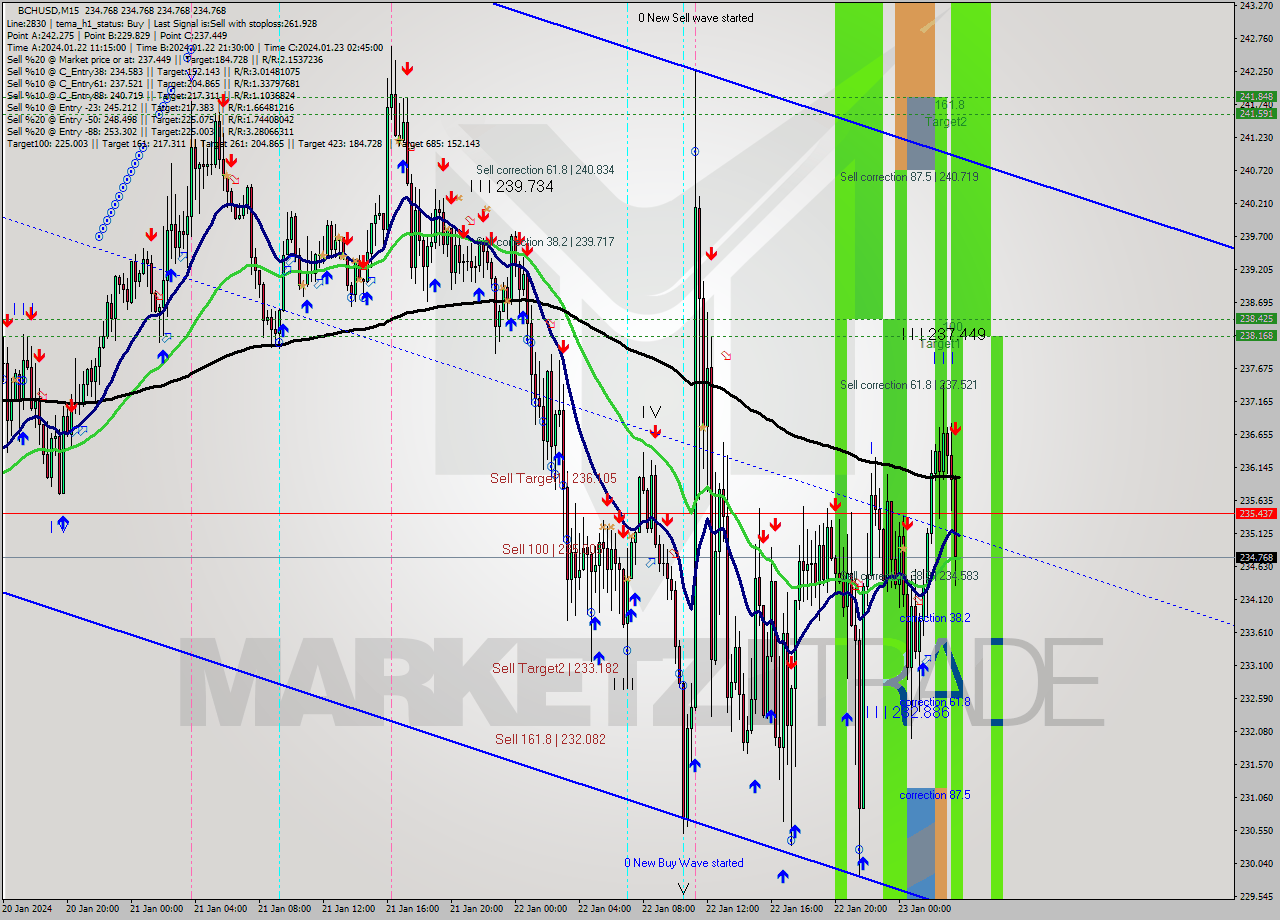Click '22 Jan 20:00' on the time axis
Image resolution: width=1280 pixels, height=920 pixels.
click(862, 909)
